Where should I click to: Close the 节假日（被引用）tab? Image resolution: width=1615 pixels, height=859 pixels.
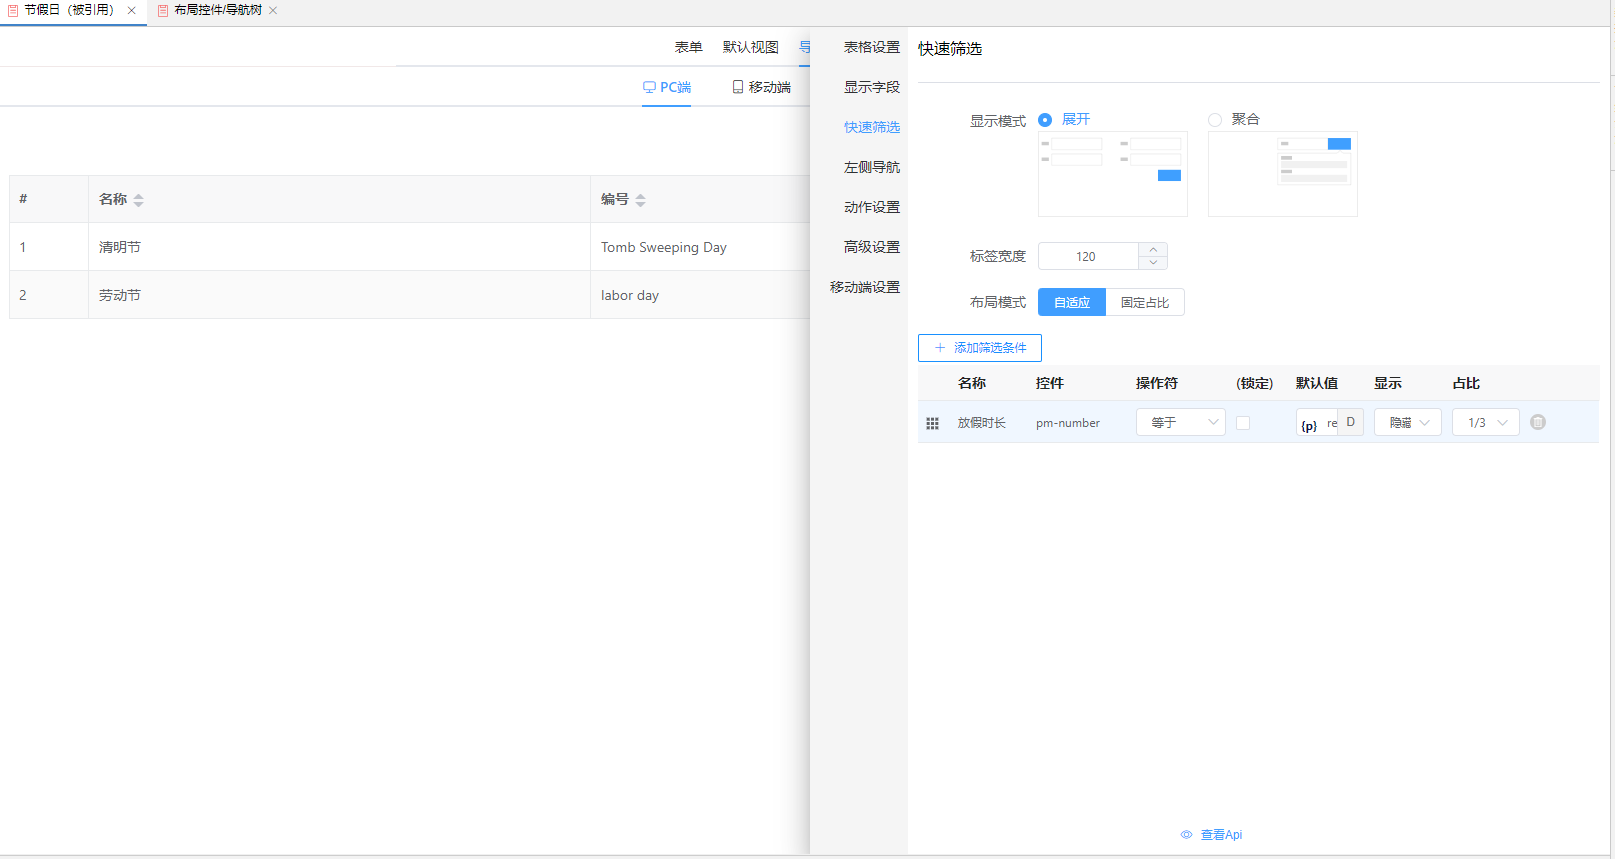point(132,10)
